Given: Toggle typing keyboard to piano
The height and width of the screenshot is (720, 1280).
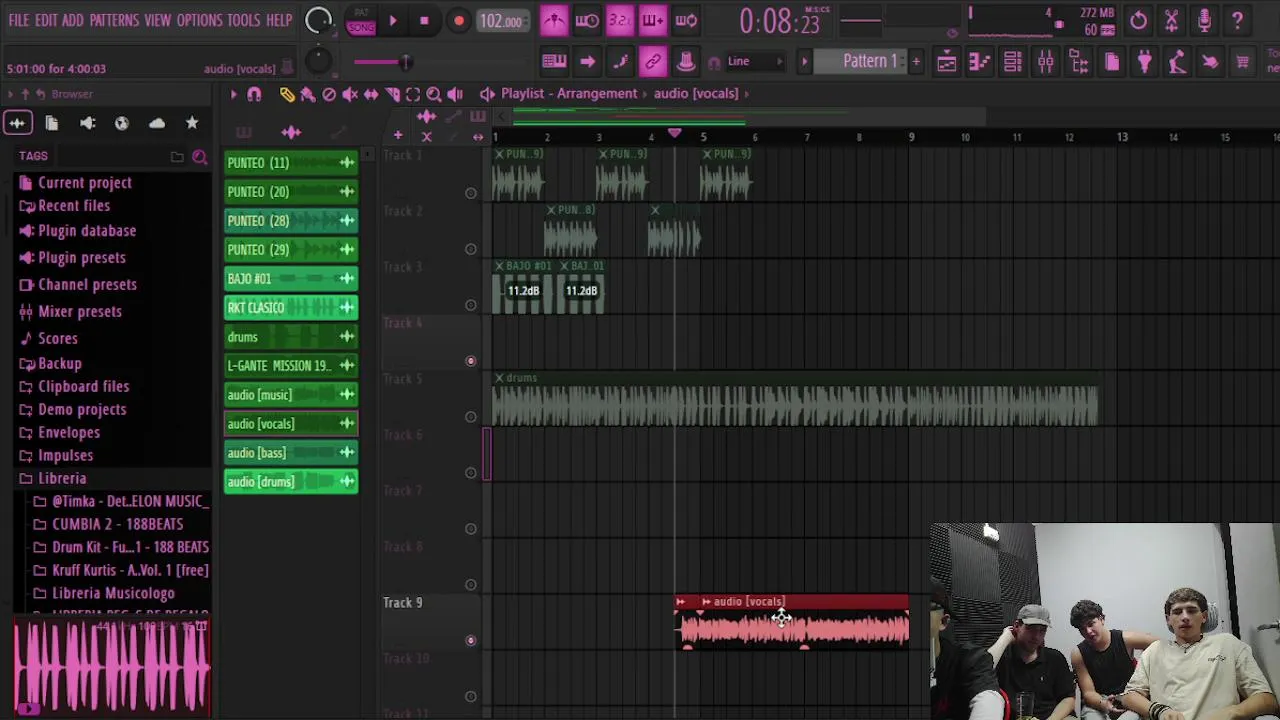Looking at the screenshot, I should click(554, 62).
